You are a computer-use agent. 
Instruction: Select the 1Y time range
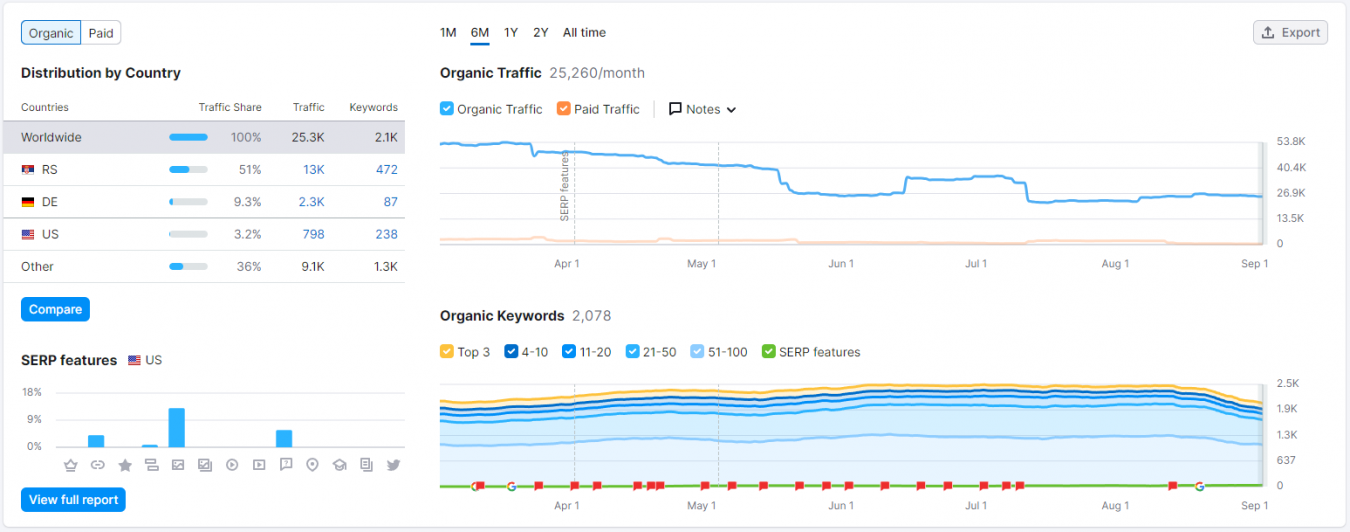[x=511, y=33]
